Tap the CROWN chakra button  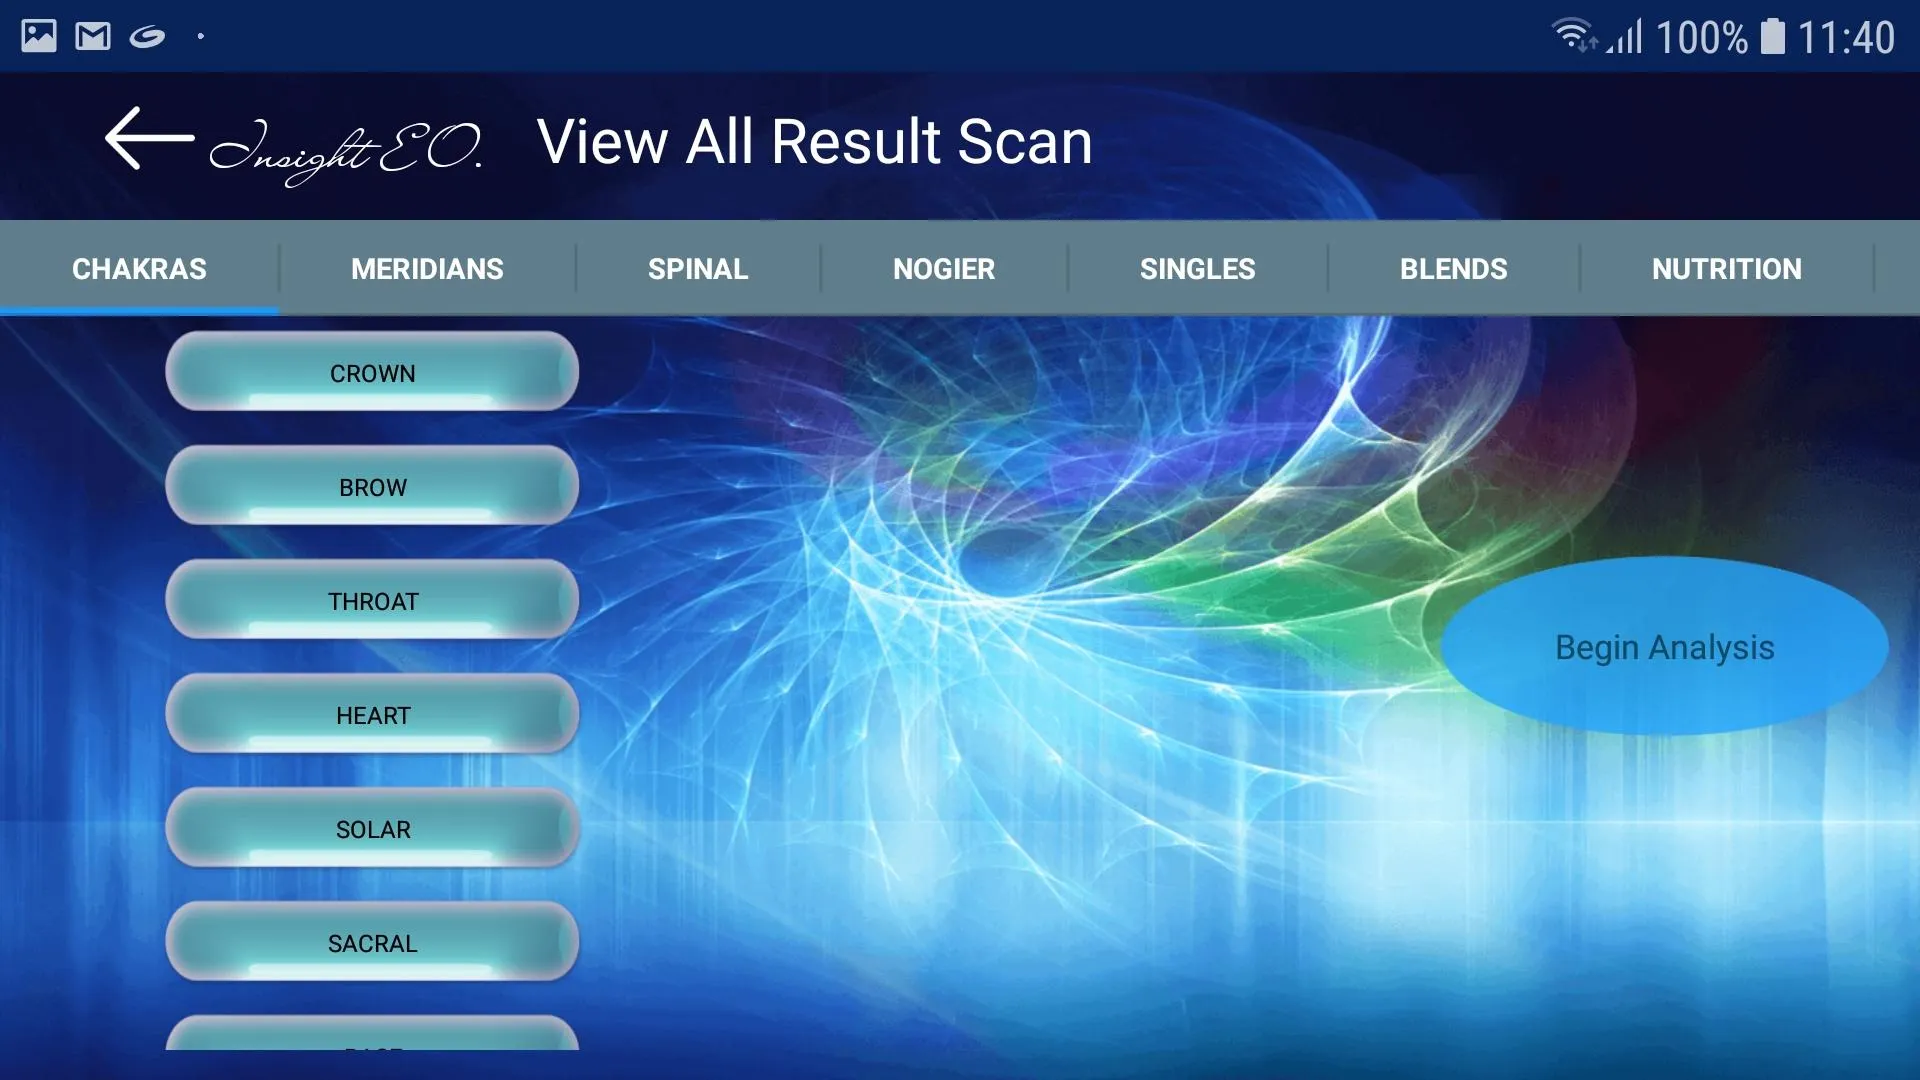[x=373, y=372]
